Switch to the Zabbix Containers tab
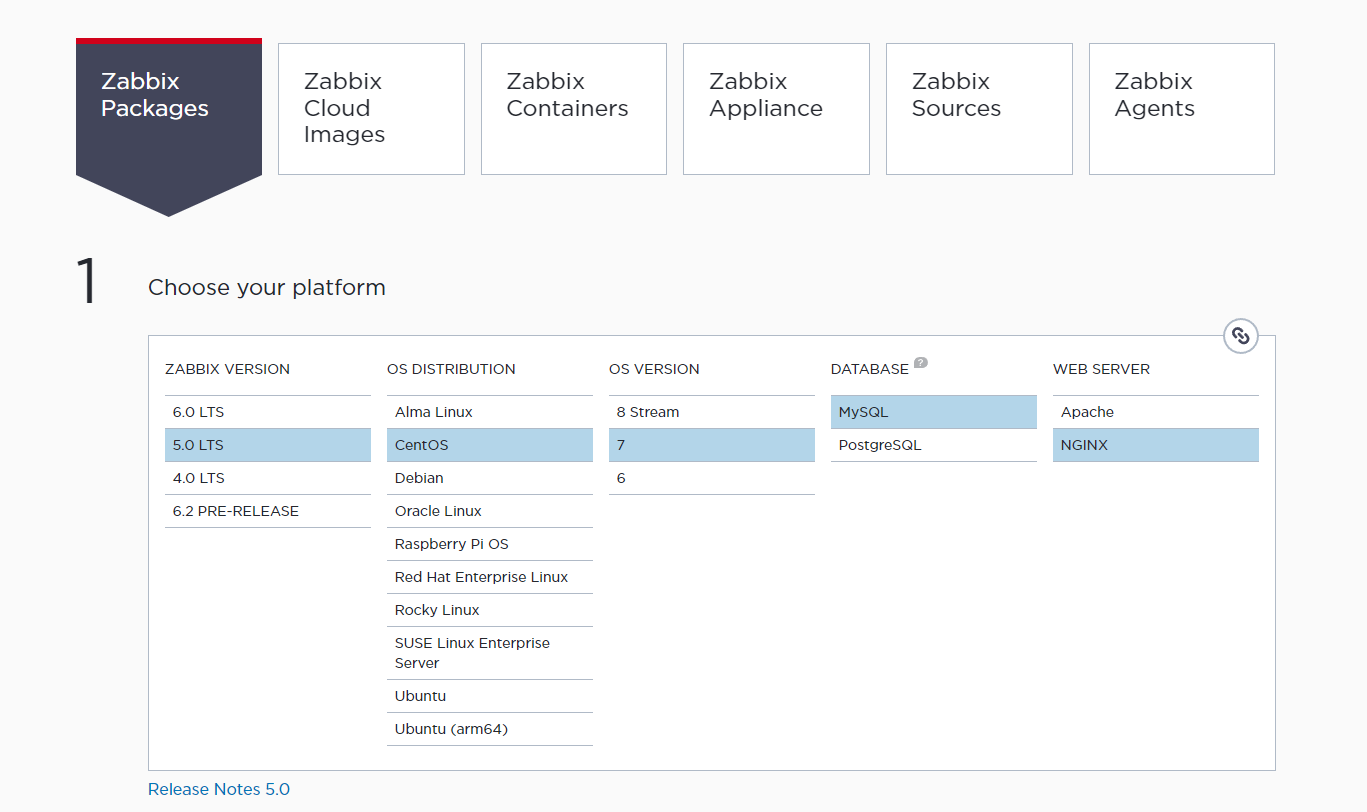This screenshot has height=812, width=1367. click(573, 109)
